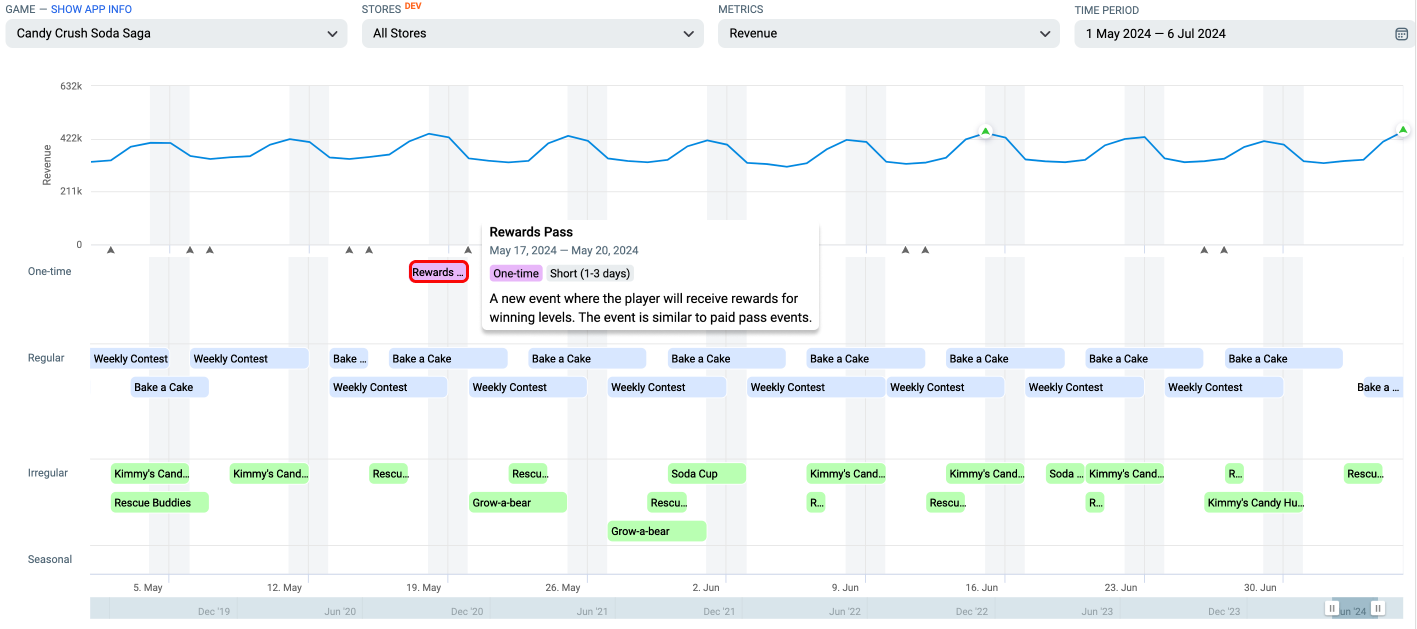Click the green triangle marker at chart's right edge
This screenshot has width=1417, height=629.
point(1403,130)
